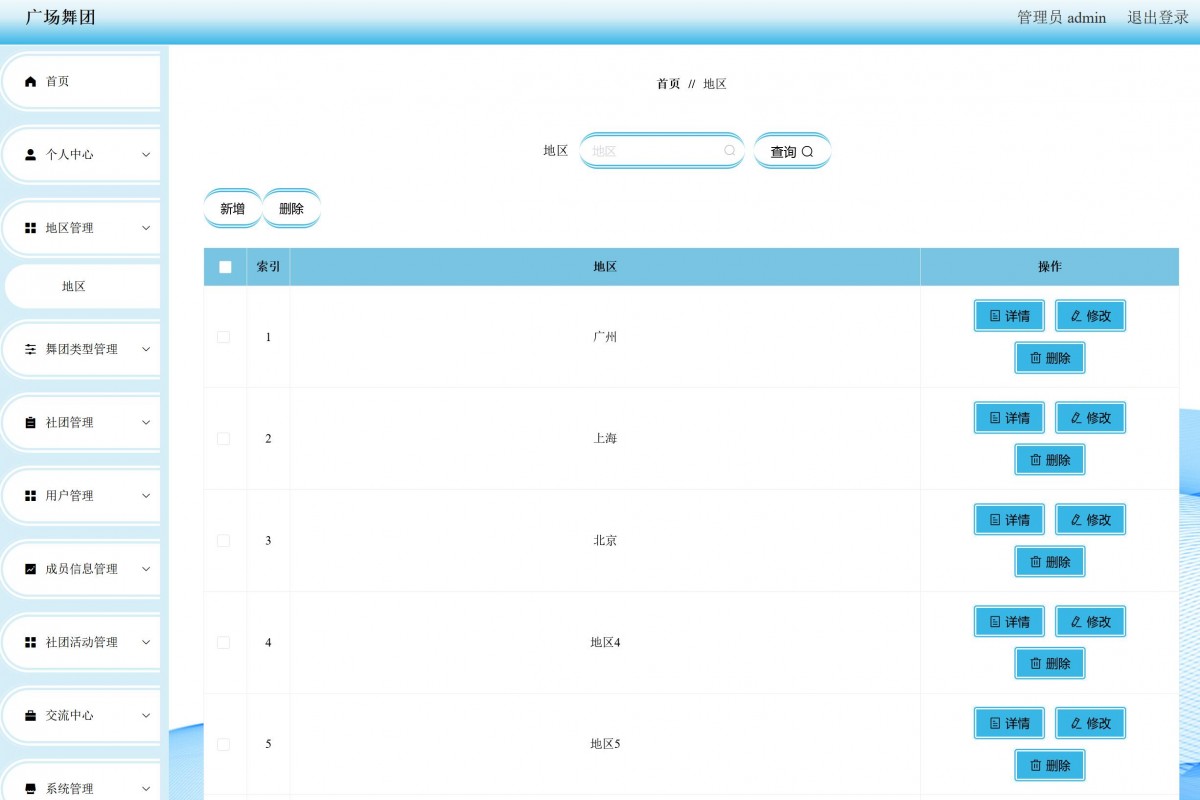Click the briefcase icon for 交流中心

pyautogui.click(x=30, y=716)
